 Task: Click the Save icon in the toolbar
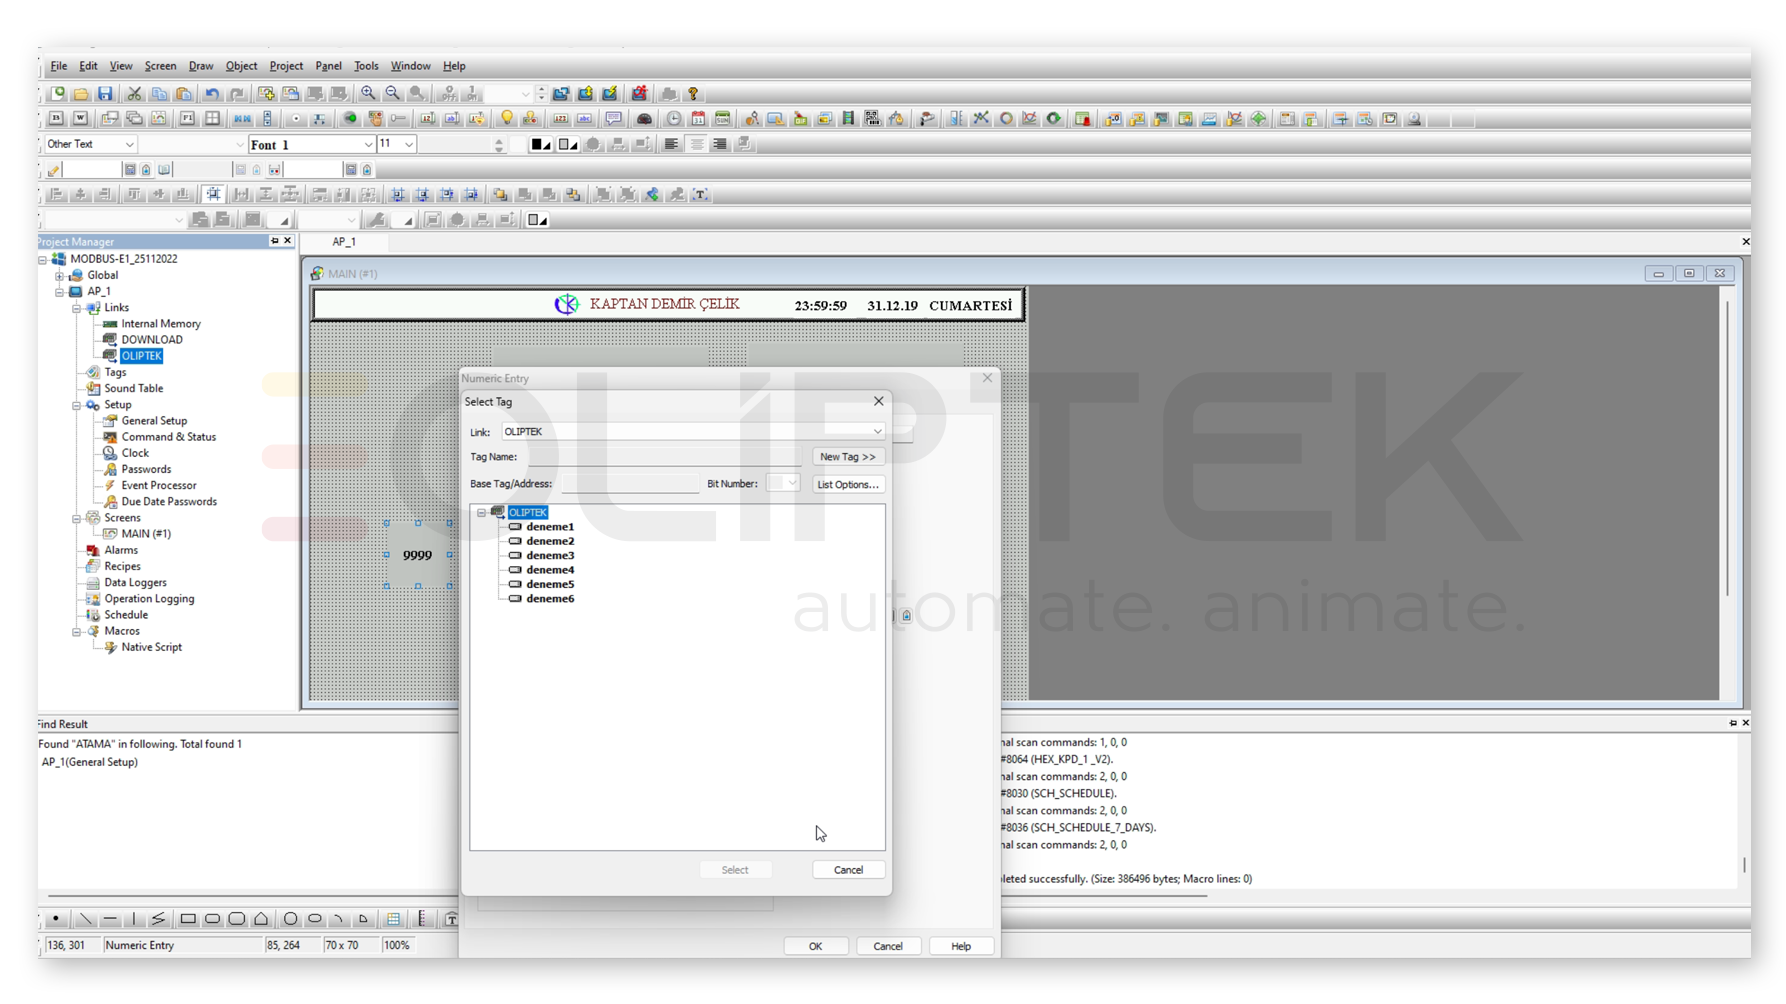click(x=105, y=94)
